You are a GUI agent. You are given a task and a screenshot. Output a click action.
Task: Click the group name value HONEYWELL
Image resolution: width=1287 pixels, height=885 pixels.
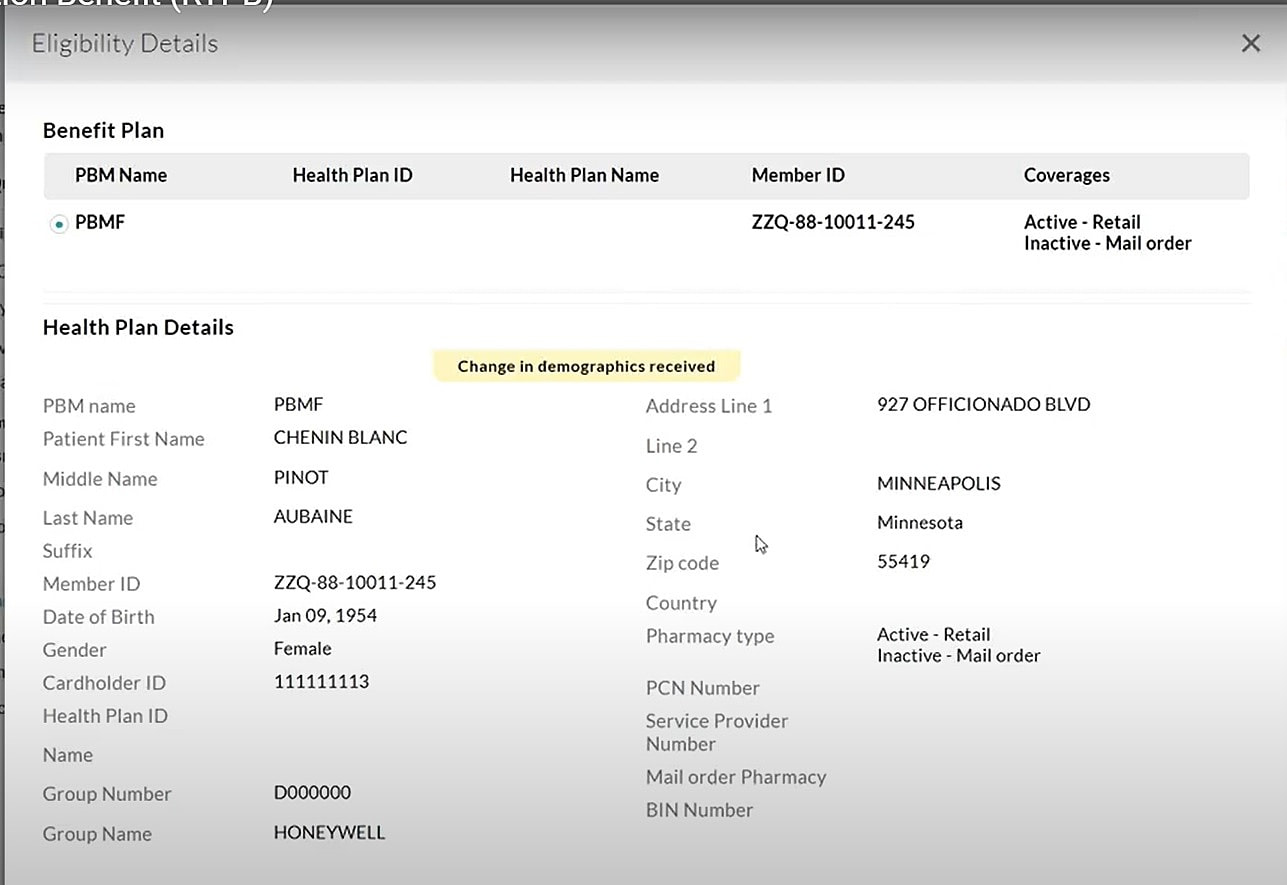tap(329, 832)
